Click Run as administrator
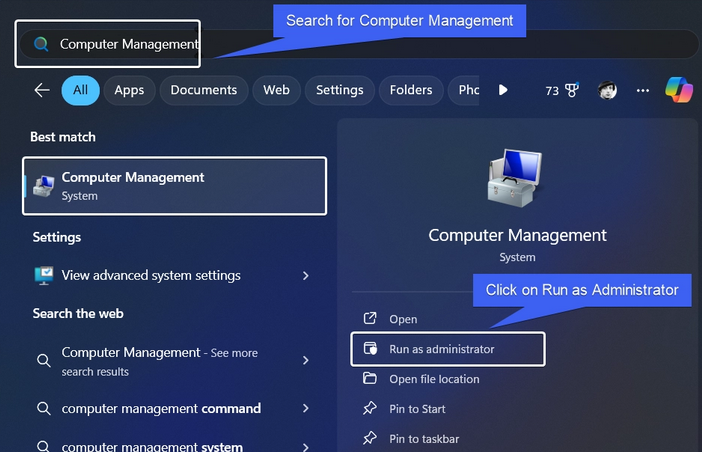This screenshot has width=702, height=452. point(448,349)
